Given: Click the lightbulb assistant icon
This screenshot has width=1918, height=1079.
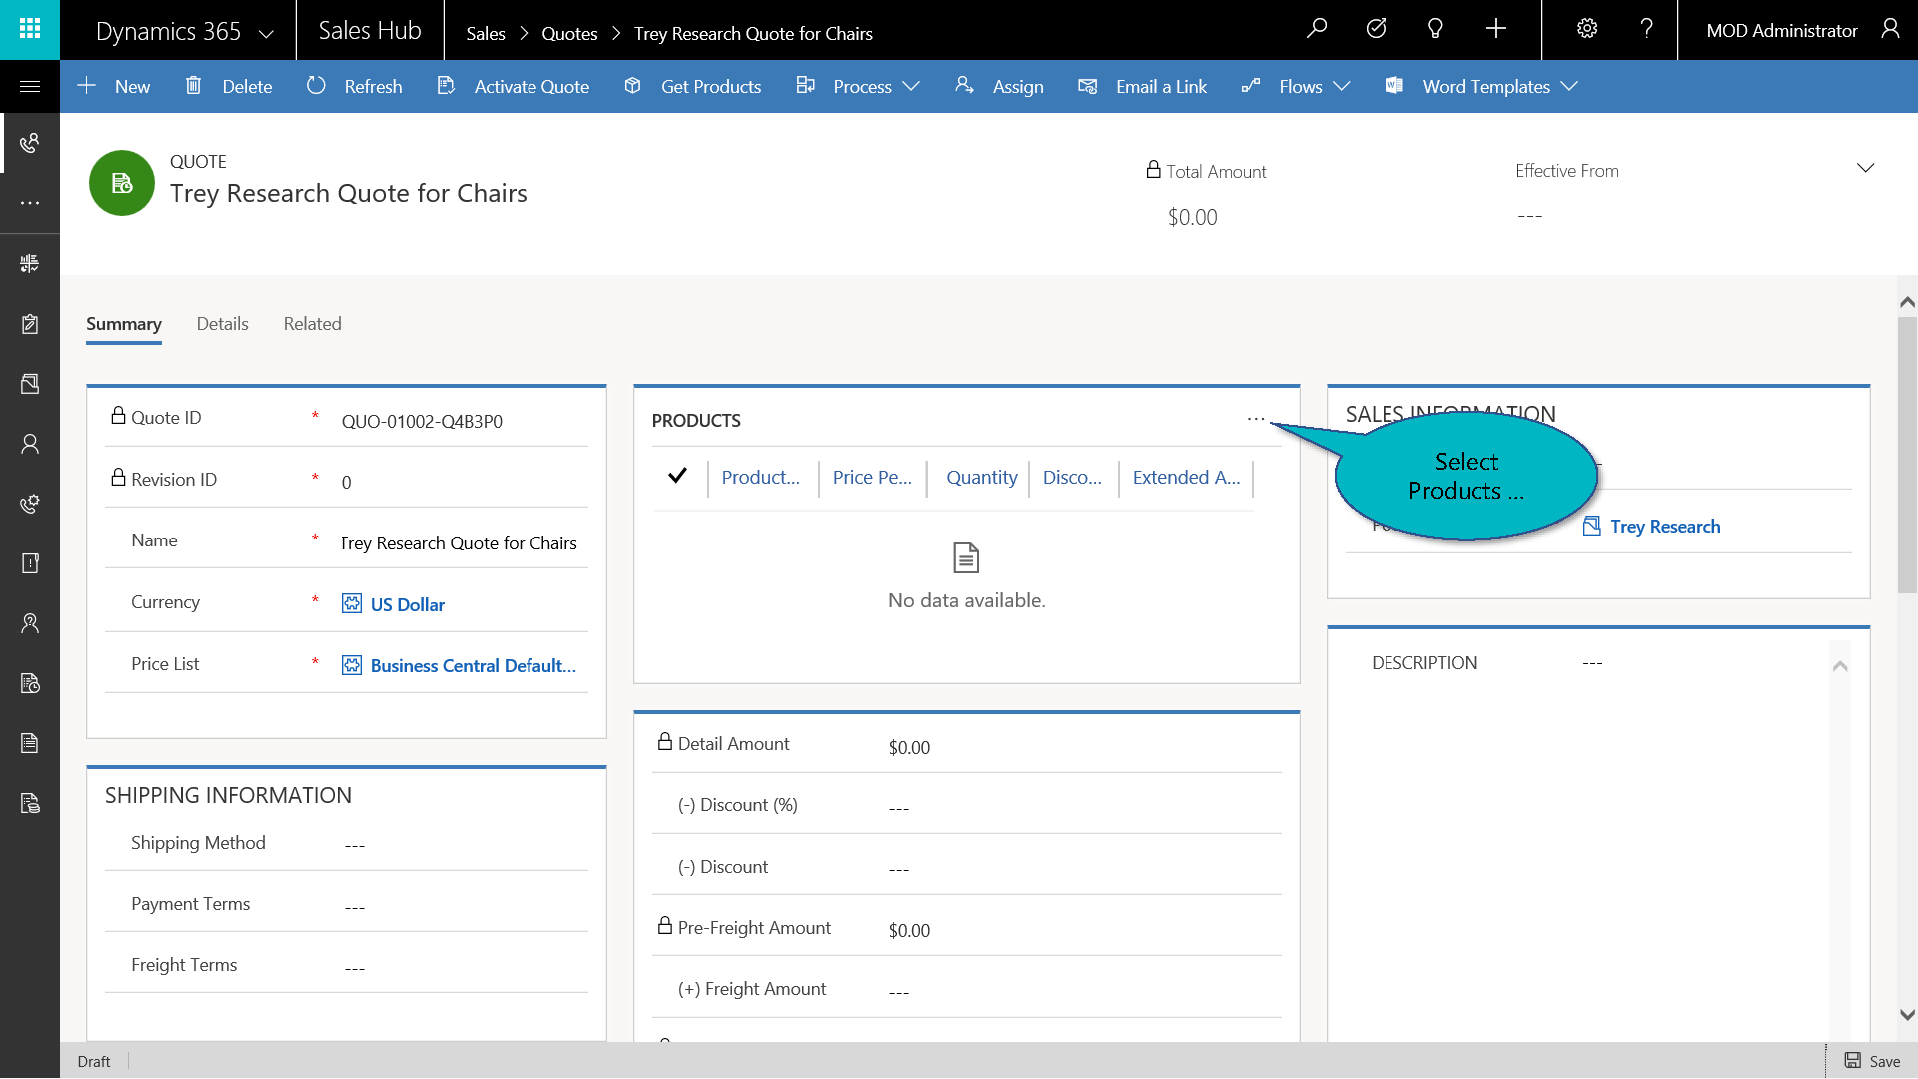Looking at the screenshot, I should point(1435,29).
